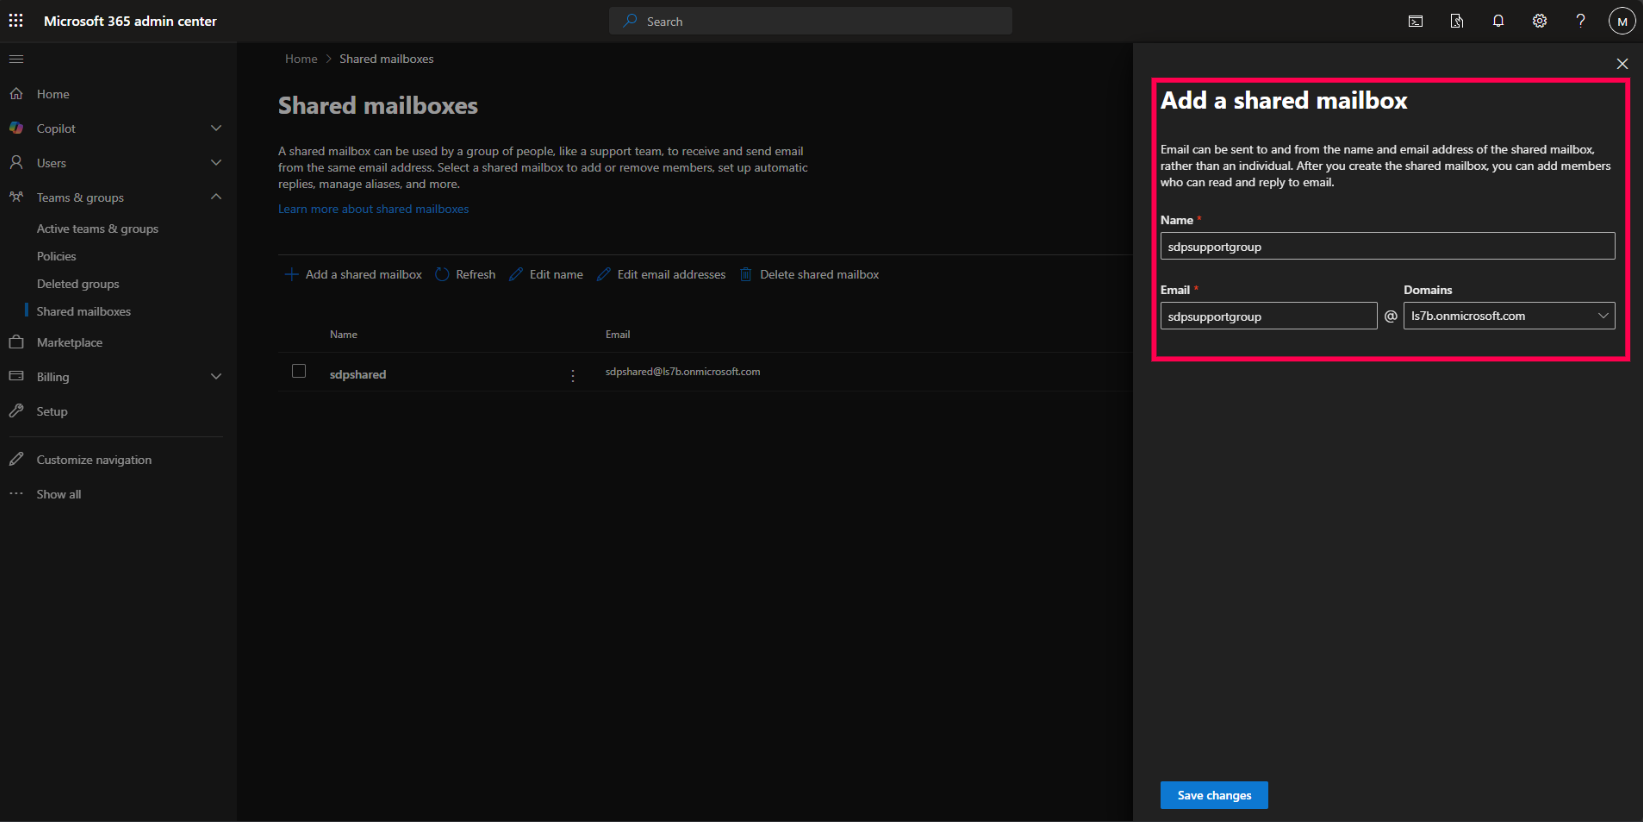Follow Learn more about shared mailboxes link
The image size is (1643, 822).
[373, 209]
